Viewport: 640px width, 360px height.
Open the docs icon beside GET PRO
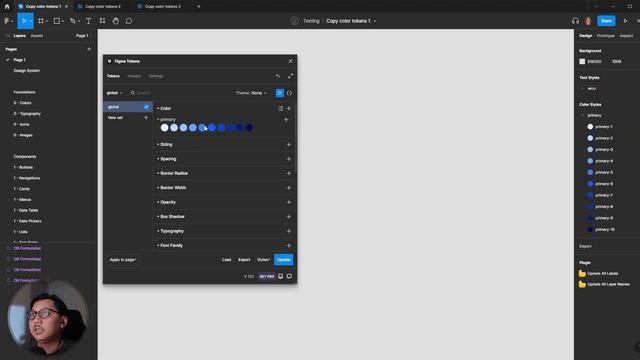[x=280, y=276]
